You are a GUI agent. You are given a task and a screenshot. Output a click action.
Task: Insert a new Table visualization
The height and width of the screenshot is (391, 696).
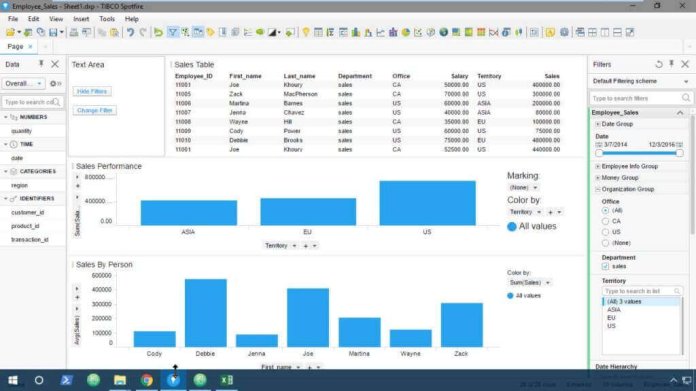pos(318,32)
